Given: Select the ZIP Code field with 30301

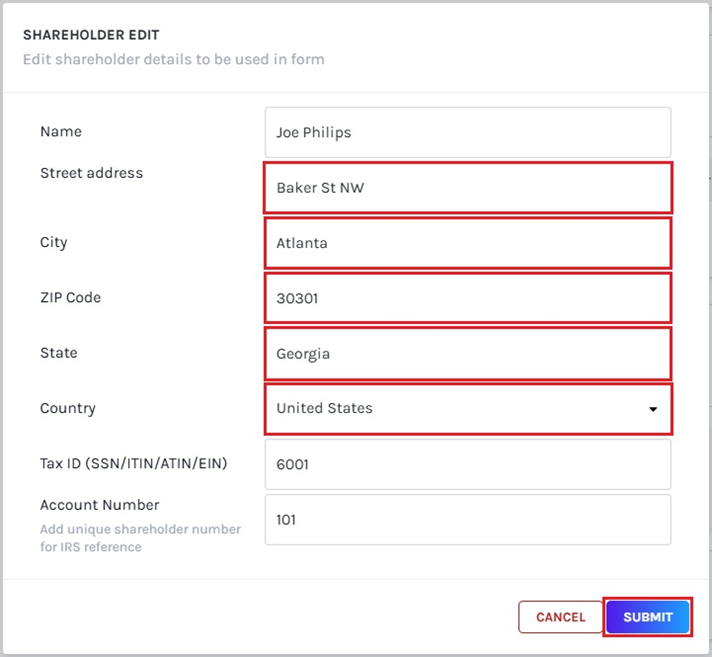Looking at the screenshot, I should [x=467, y=298].
